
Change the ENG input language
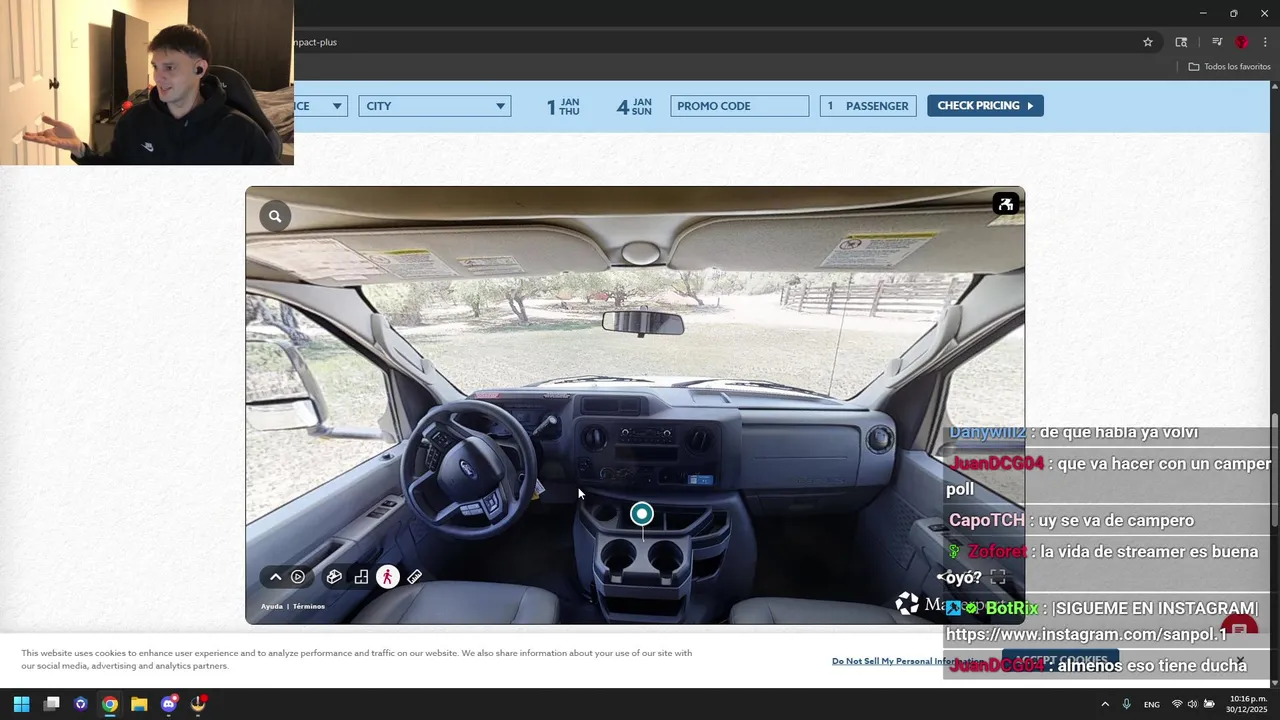(1152, 704)
